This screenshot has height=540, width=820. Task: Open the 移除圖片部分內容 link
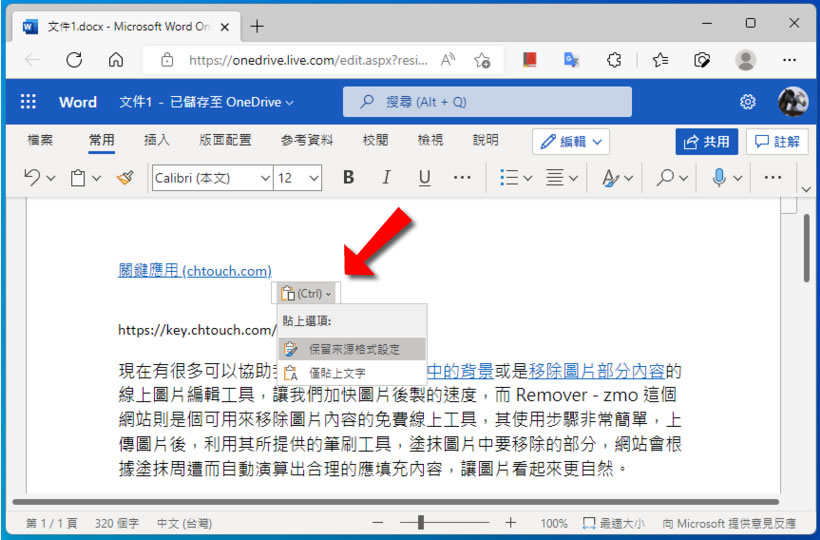(597, 372)
